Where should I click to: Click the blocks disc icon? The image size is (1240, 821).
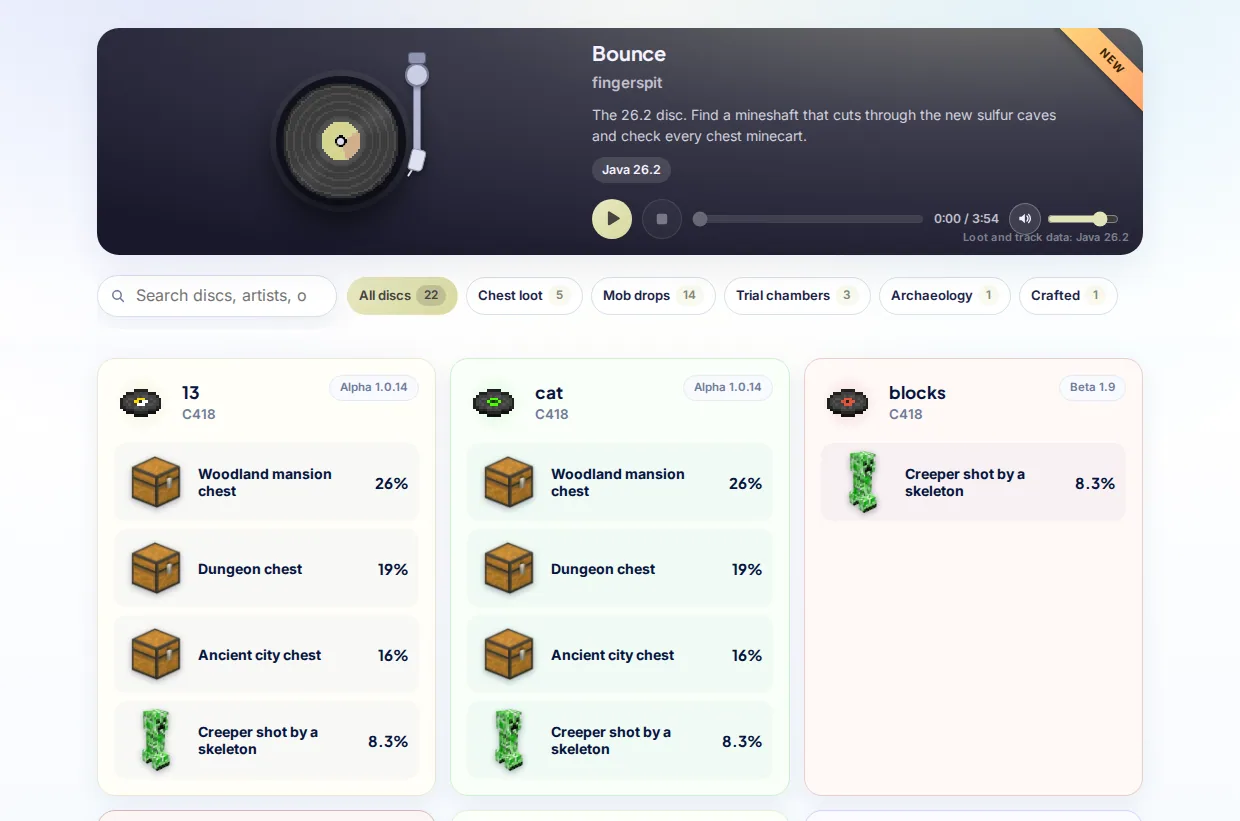[x=847, y=403]
